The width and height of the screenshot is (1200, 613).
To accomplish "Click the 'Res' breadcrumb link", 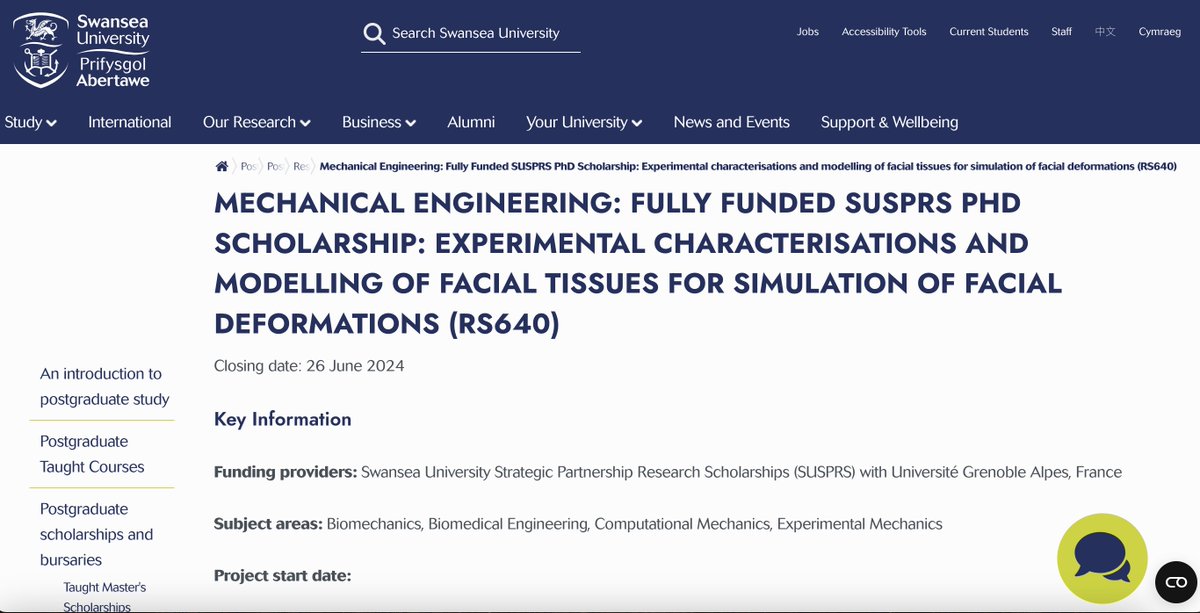I will pos(301,166).
